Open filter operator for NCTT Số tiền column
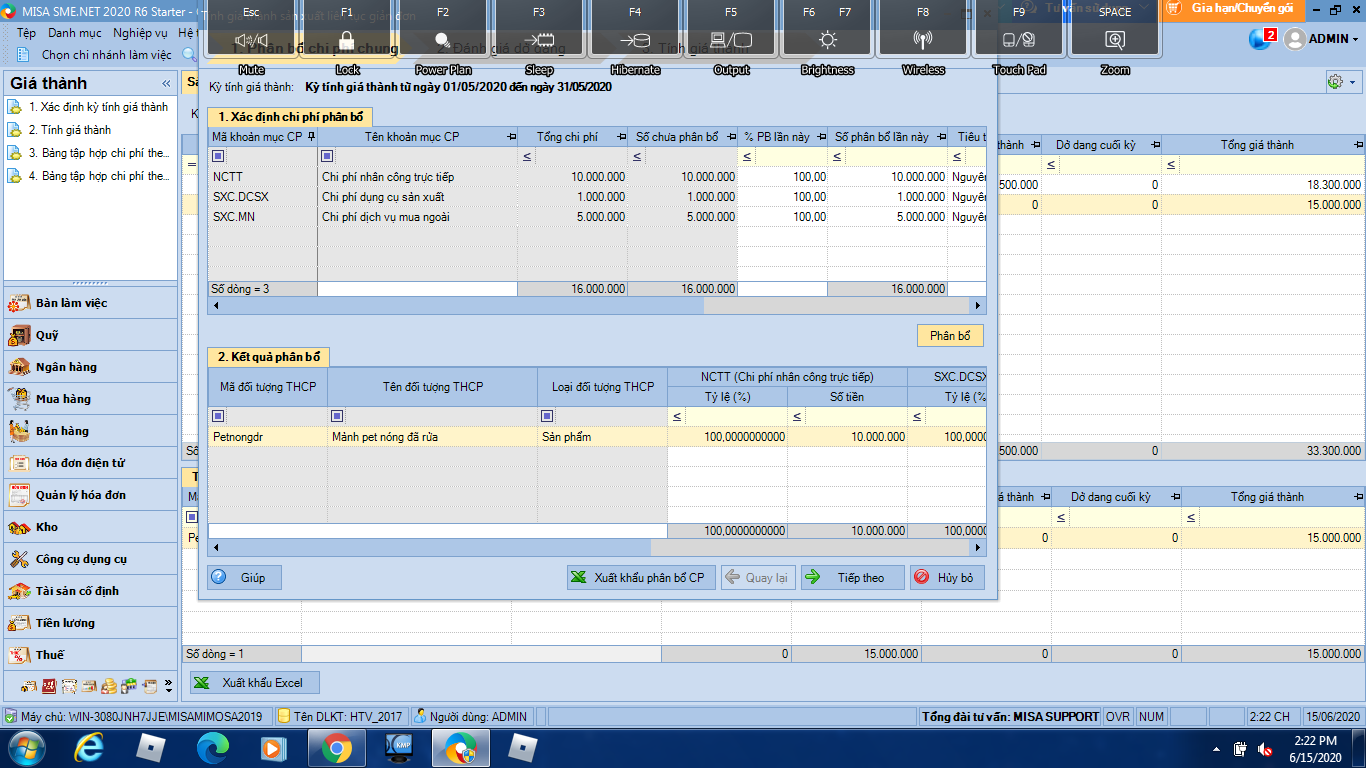 point(797,417)
